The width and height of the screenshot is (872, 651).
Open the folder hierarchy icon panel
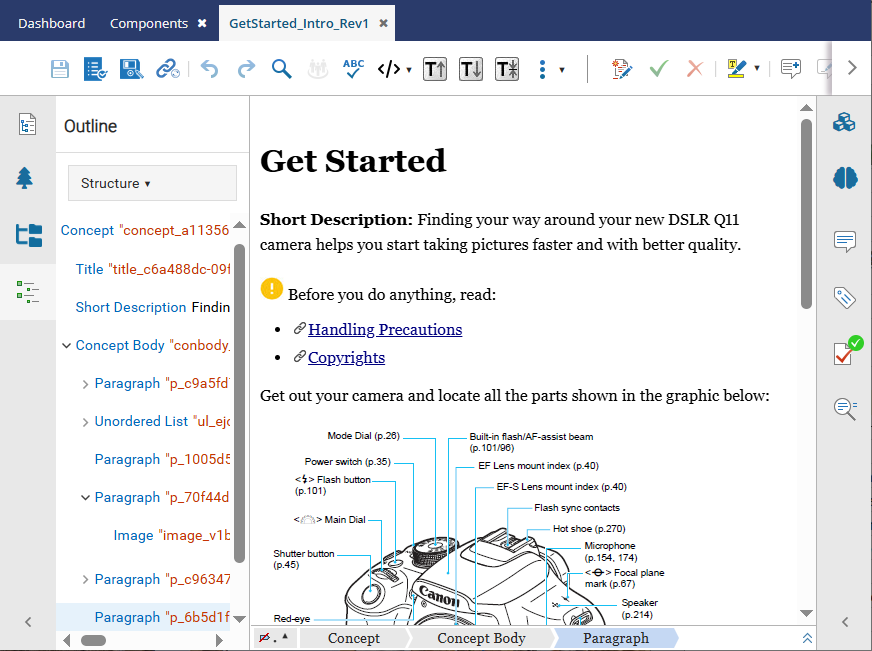[x=28, y=235]
